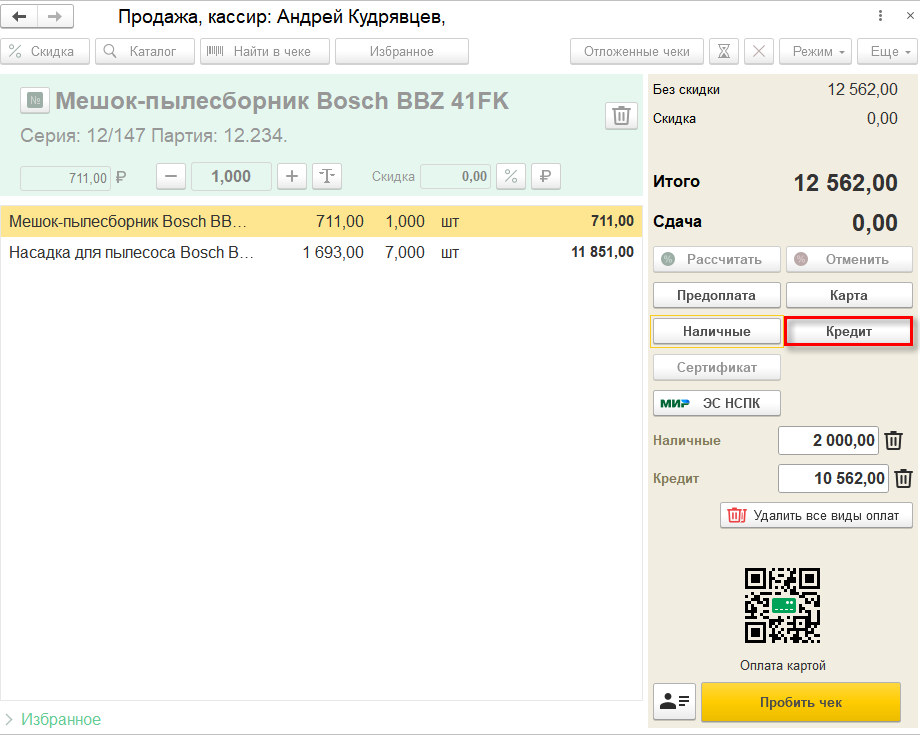Click Удалить все виды оплат
The height and width of the screenshot is (735, 920).
click(816, 515)
